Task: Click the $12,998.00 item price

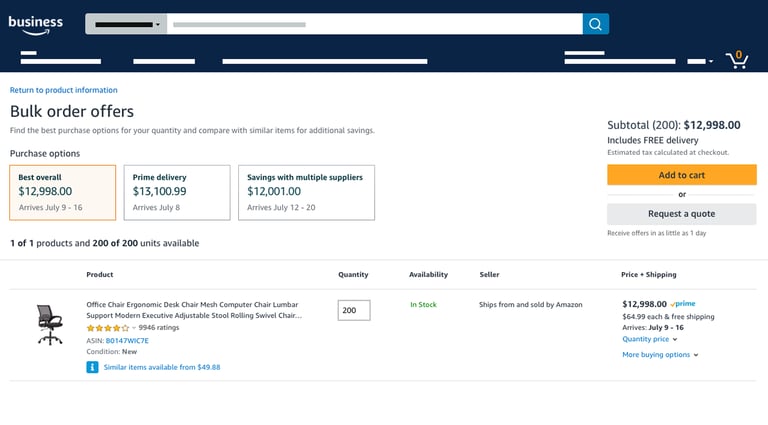Action: (645, 304)
